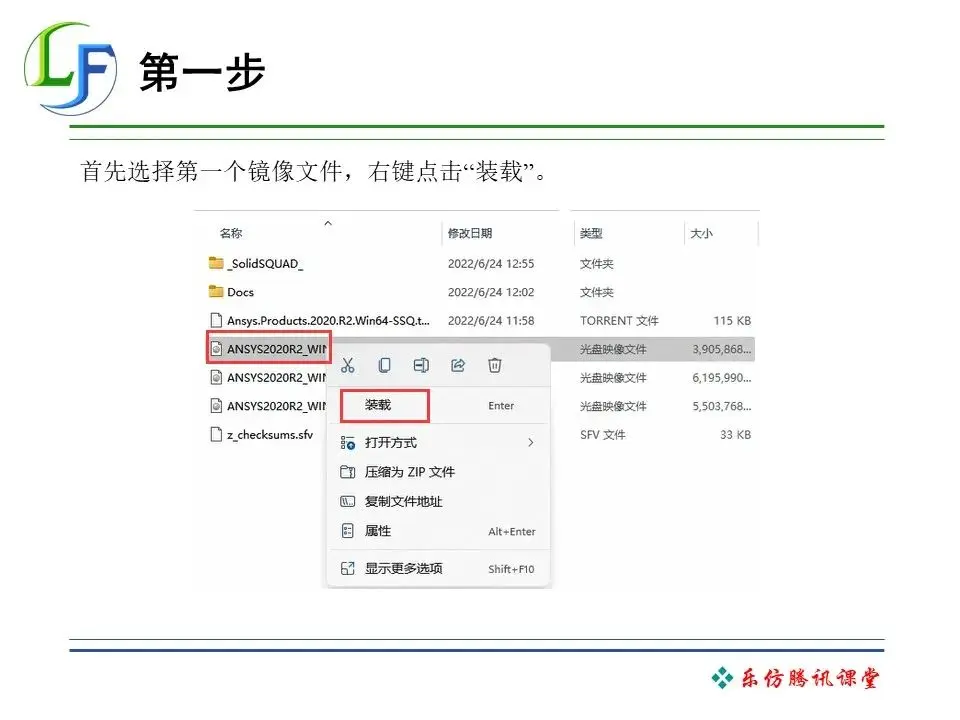This screenshot has height=720, width=960.
Task: Click the Copy icon in context menu
Action: point(384,366)
